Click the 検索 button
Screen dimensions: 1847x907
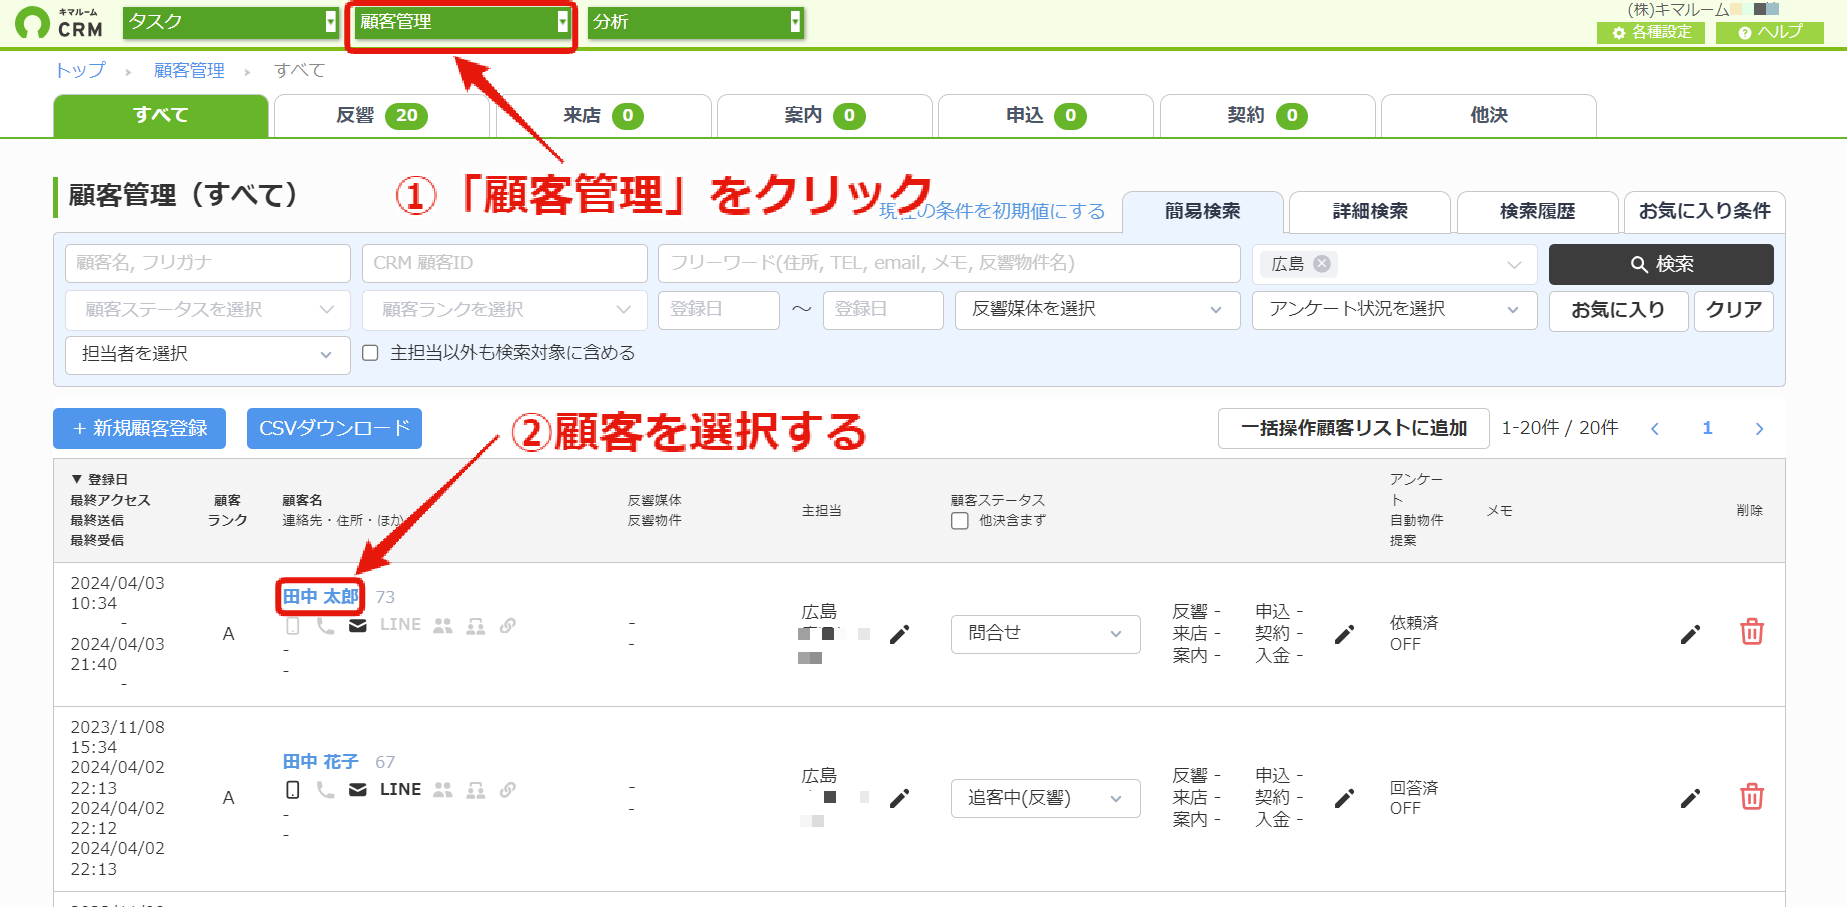click(1661, 264)
